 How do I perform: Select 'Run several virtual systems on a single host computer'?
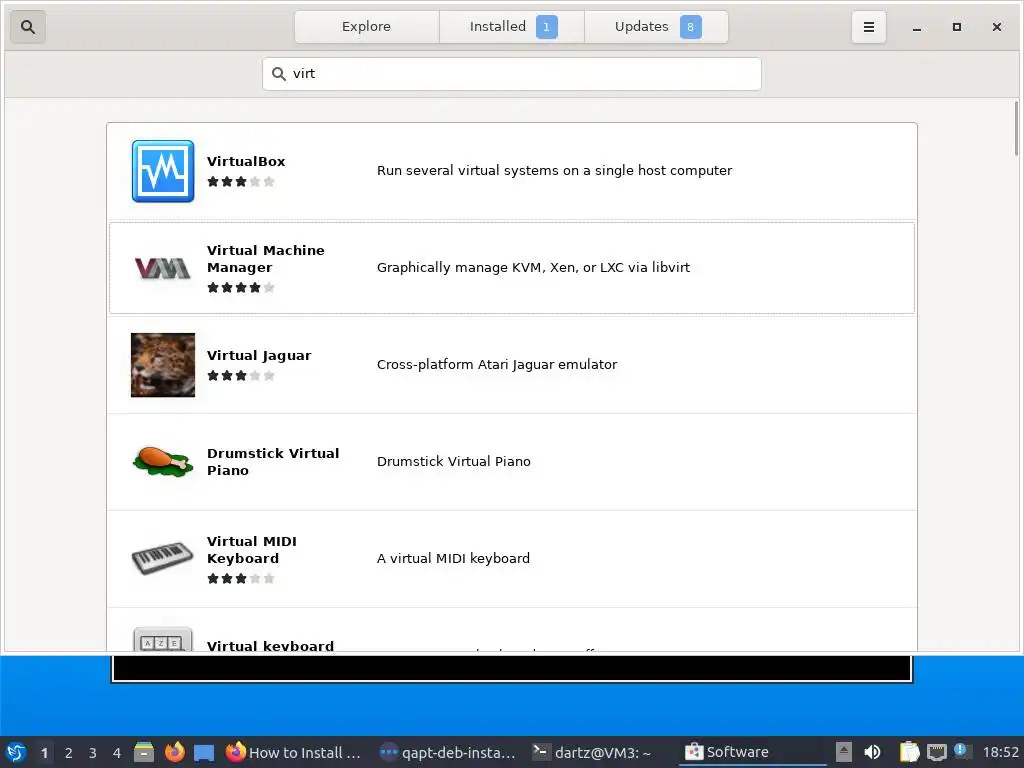(x=554, y=170)
